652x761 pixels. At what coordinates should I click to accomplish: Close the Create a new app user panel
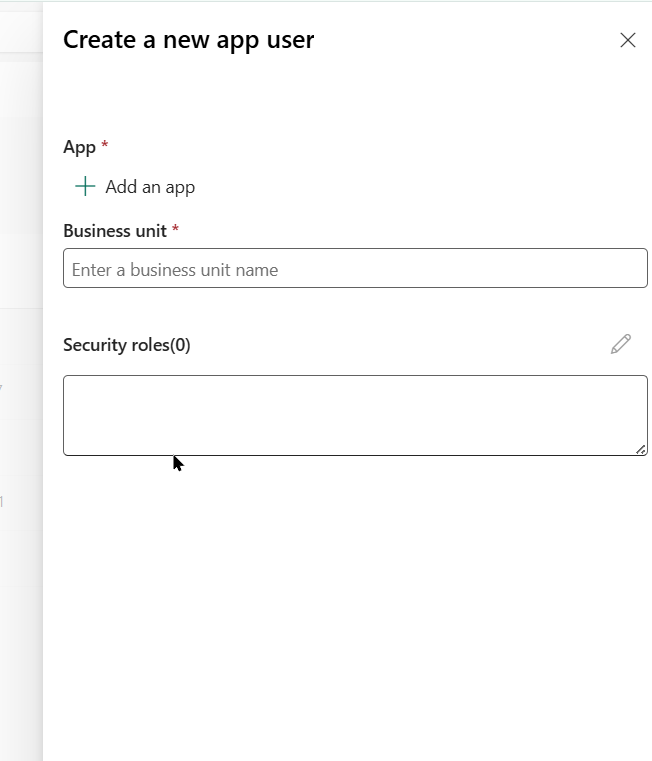pos(628,40)
